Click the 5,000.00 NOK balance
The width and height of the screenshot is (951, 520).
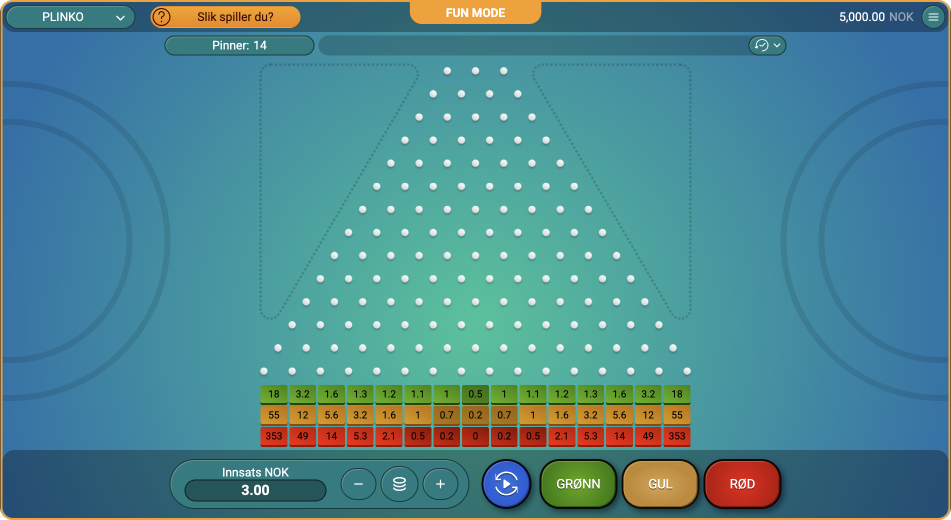876,17
